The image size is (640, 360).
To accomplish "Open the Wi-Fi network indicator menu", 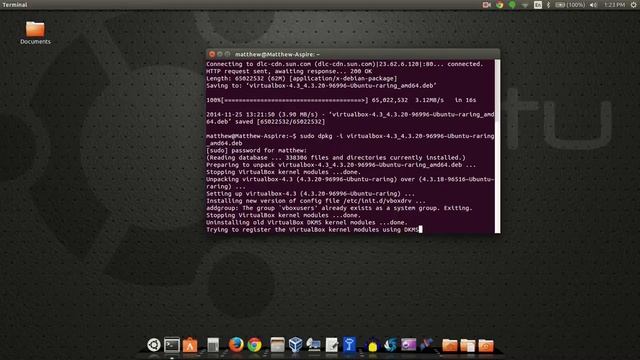I will point(525,5).
